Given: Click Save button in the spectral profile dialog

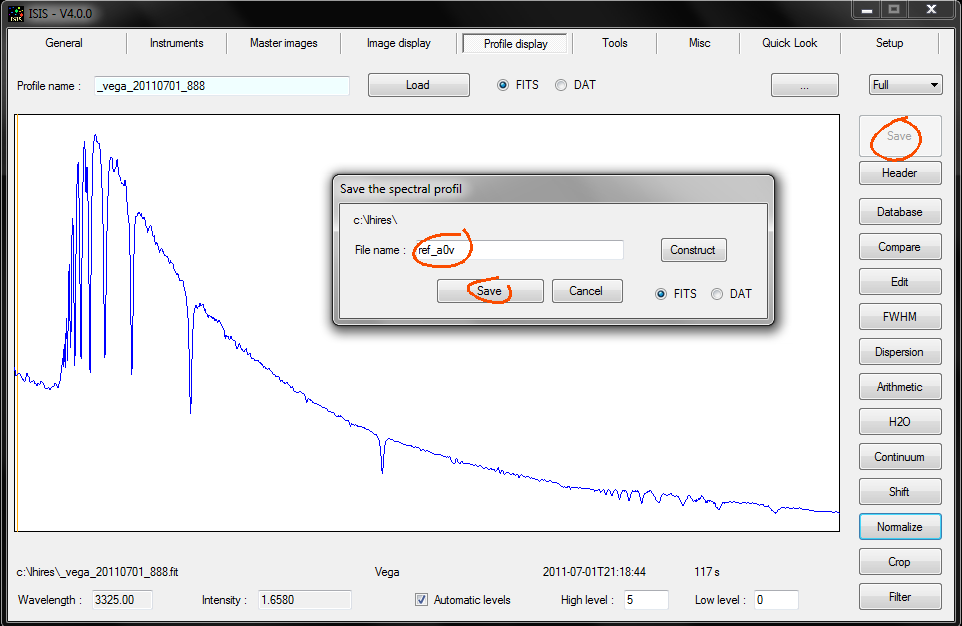Looking at the screenshot, I should pyautogui.click(x=489, y=291).
